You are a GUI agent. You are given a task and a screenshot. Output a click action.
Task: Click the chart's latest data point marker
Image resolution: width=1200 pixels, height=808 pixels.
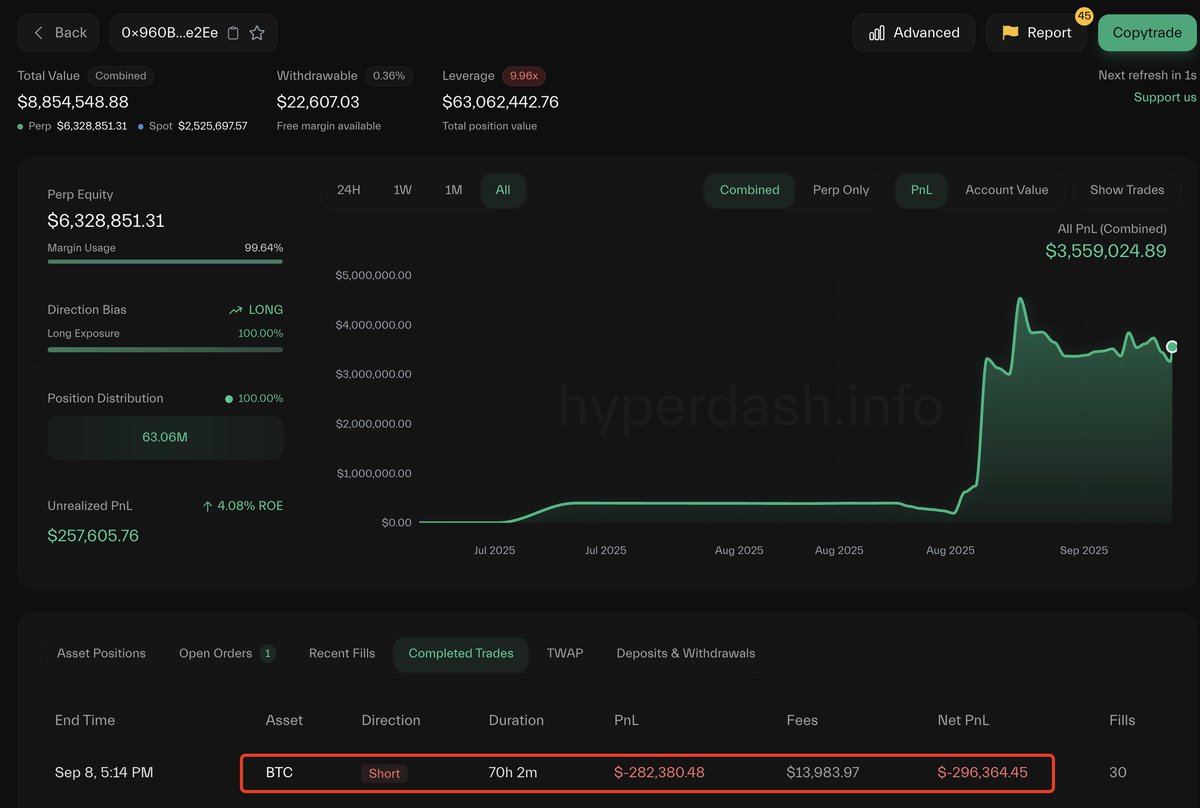(1172, 347)
